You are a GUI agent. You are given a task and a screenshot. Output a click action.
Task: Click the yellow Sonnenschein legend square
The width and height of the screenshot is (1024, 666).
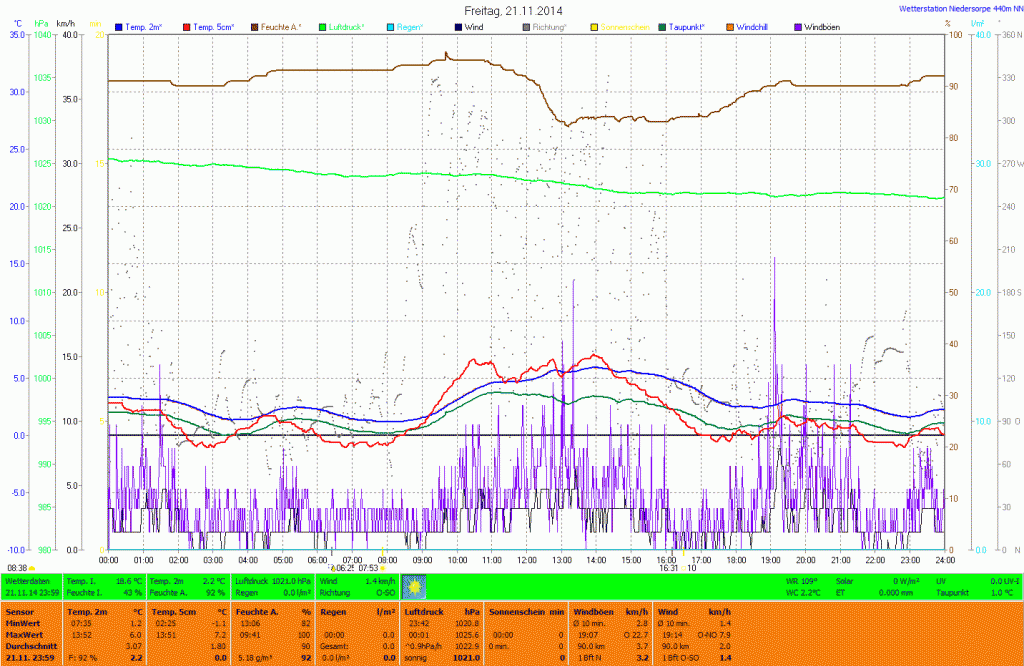point(595,26)
